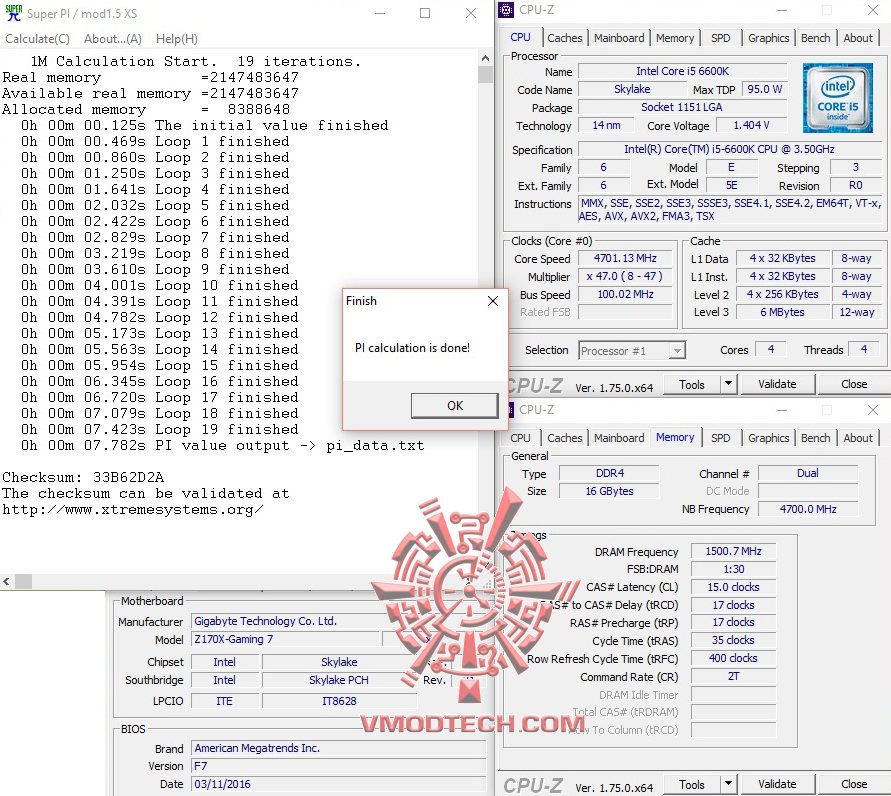
Task: Click the CAS# Latency value 15.0 clocks
Action: tap(733, 587)
